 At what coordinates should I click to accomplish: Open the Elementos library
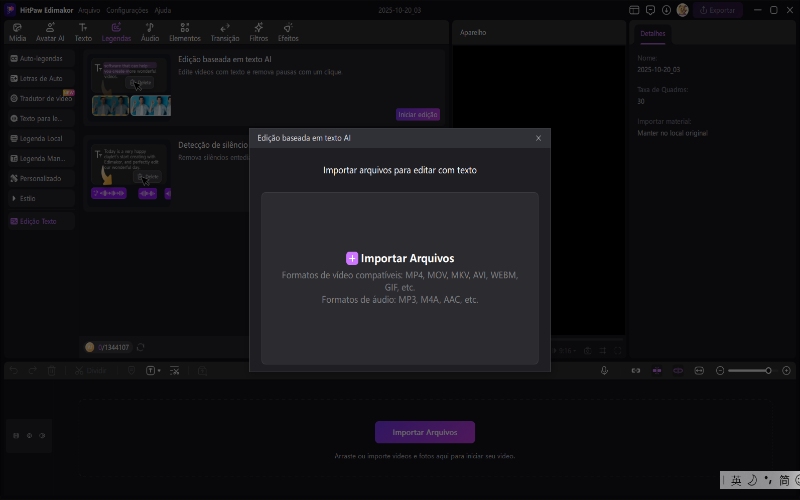click(185, 32)
